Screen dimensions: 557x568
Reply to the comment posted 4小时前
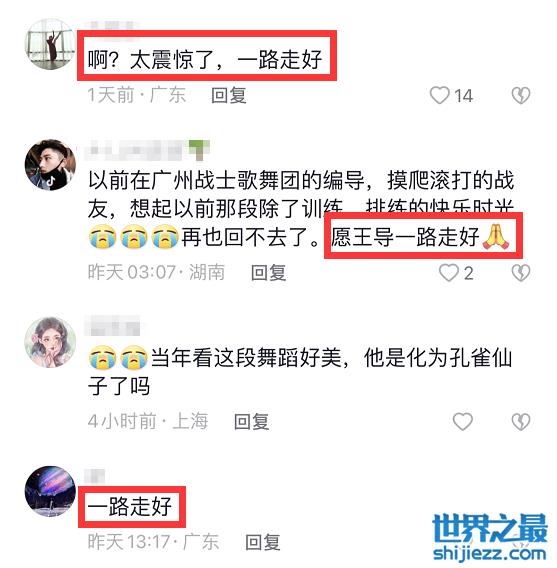click(x=251, y=421)
